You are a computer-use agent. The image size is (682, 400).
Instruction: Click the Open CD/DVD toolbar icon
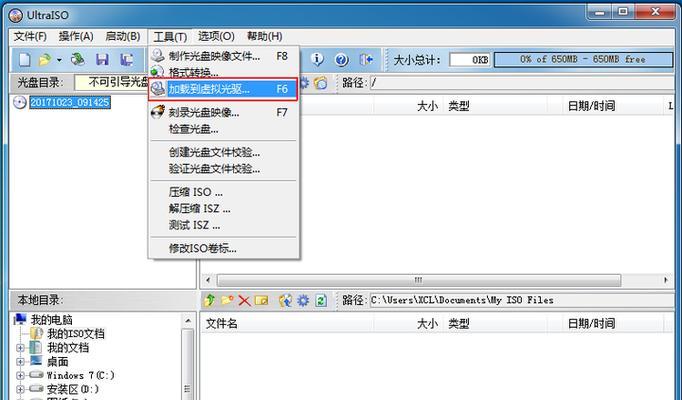click(78, 59)
